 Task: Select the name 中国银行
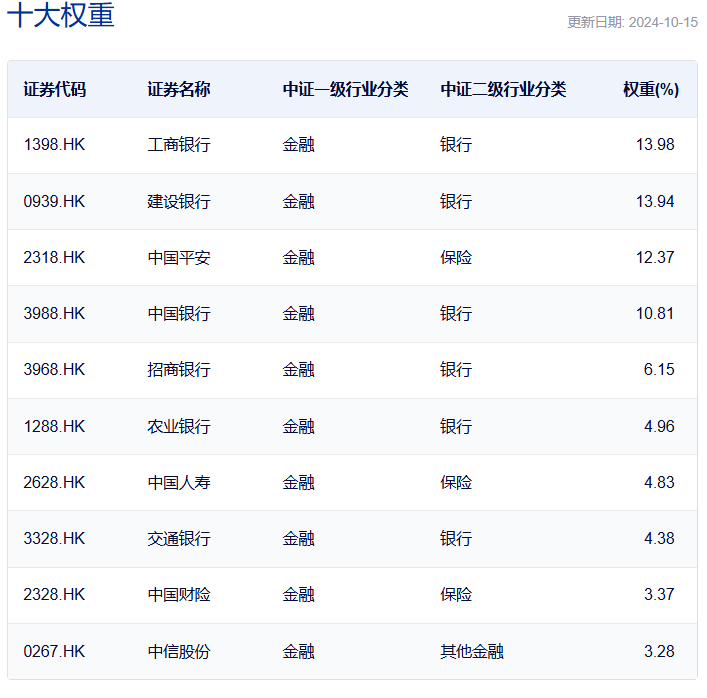point(179,313)
